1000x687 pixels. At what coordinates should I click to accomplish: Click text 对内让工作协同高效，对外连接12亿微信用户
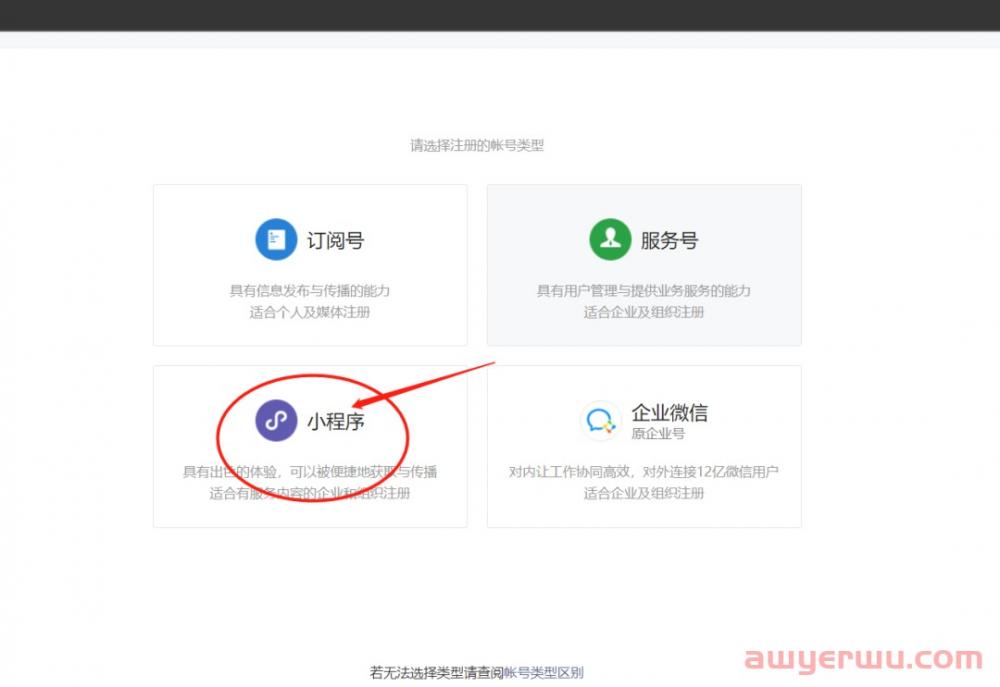tap(643, 472)
